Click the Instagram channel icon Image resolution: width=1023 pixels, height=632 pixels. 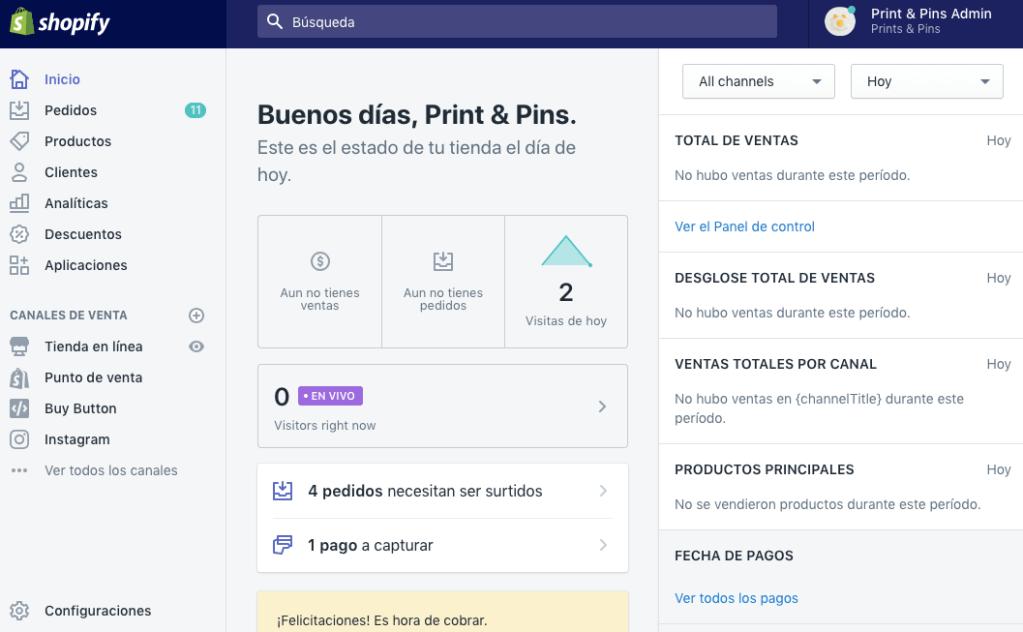[19, 439]
